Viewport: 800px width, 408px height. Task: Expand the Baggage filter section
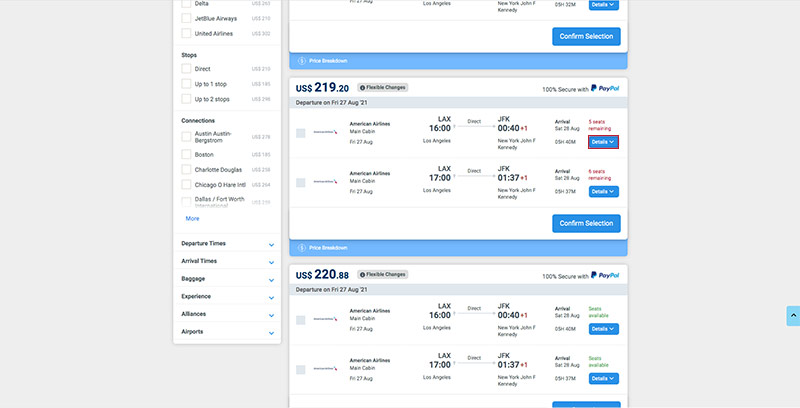pyautogui.click(x=227, y=279)
